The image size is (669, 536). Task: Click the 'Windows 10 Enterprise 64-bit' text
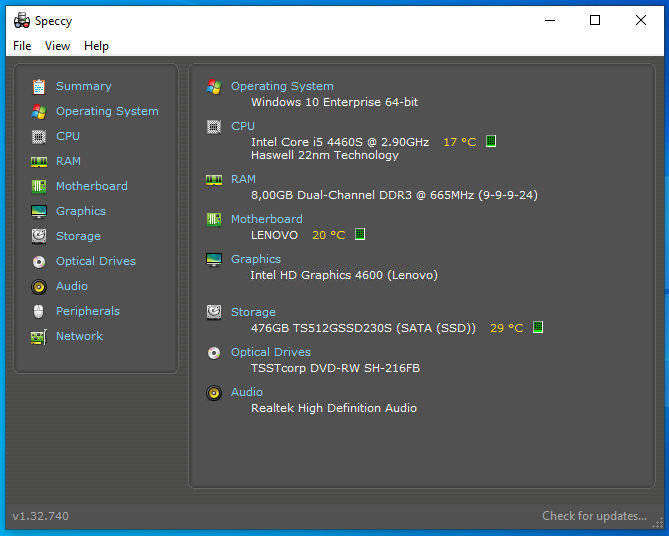point(334,102)
